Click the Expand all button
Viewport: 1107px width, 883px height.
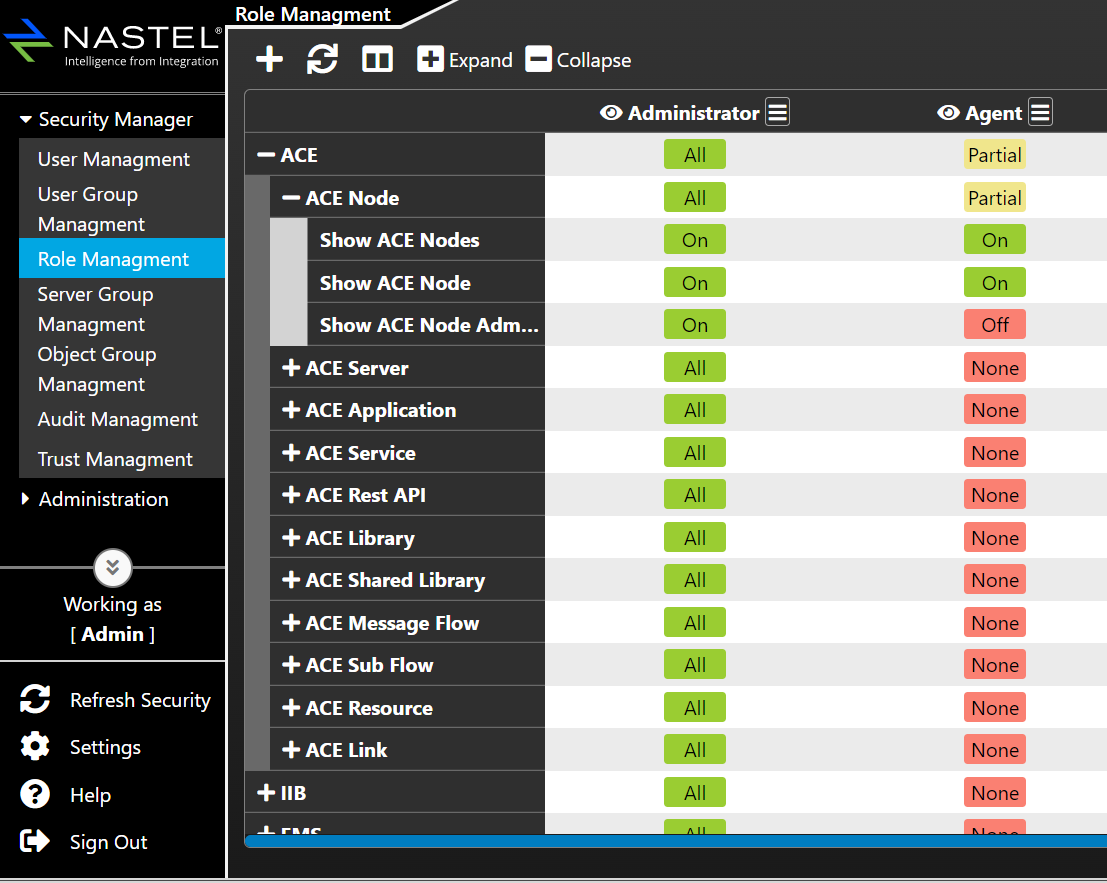465,59
